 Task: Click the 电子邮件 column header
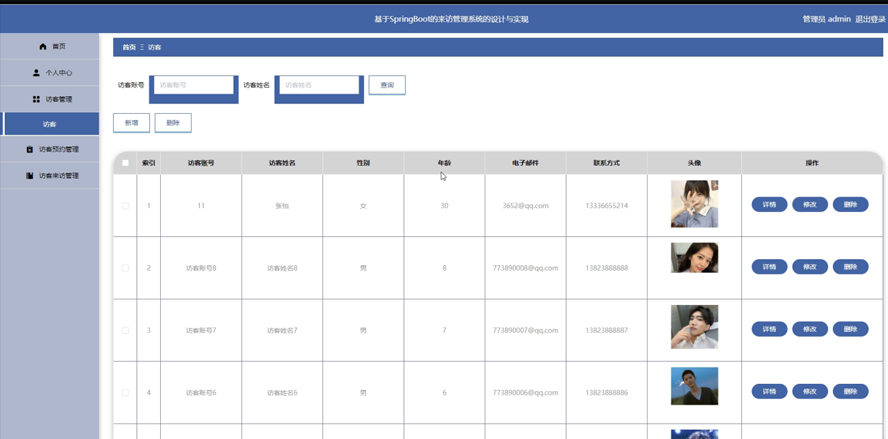point(525,163)
